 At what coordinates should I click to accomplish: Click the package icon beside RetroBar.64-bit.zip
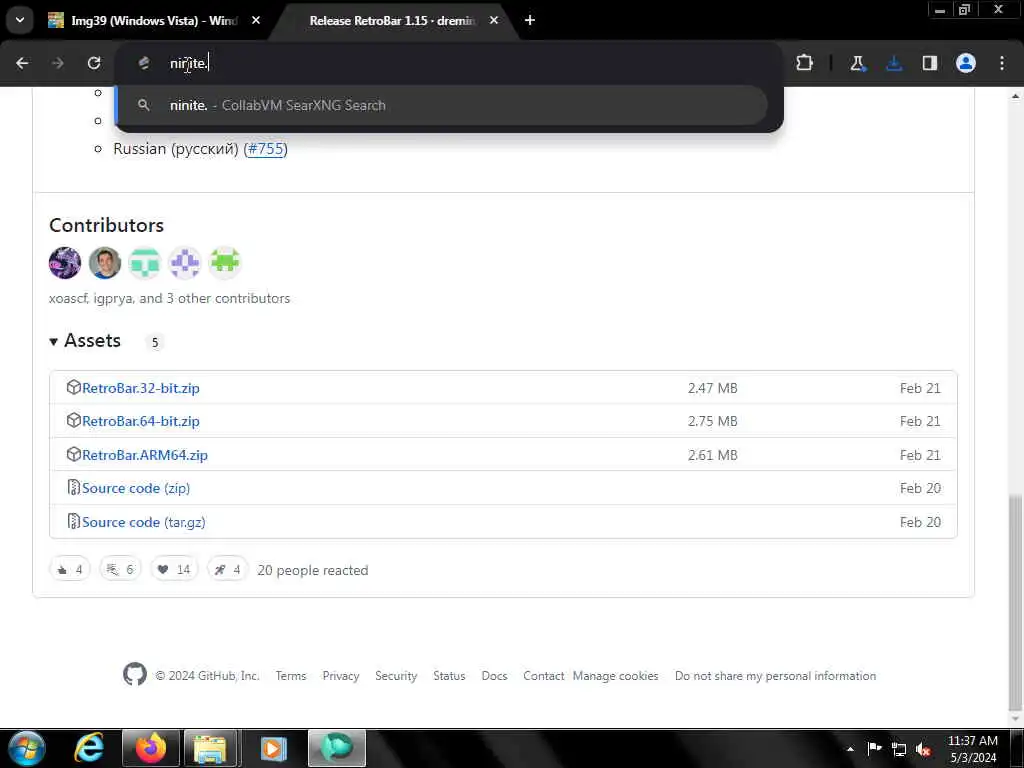pyautogui.click(x=74, y=421)
